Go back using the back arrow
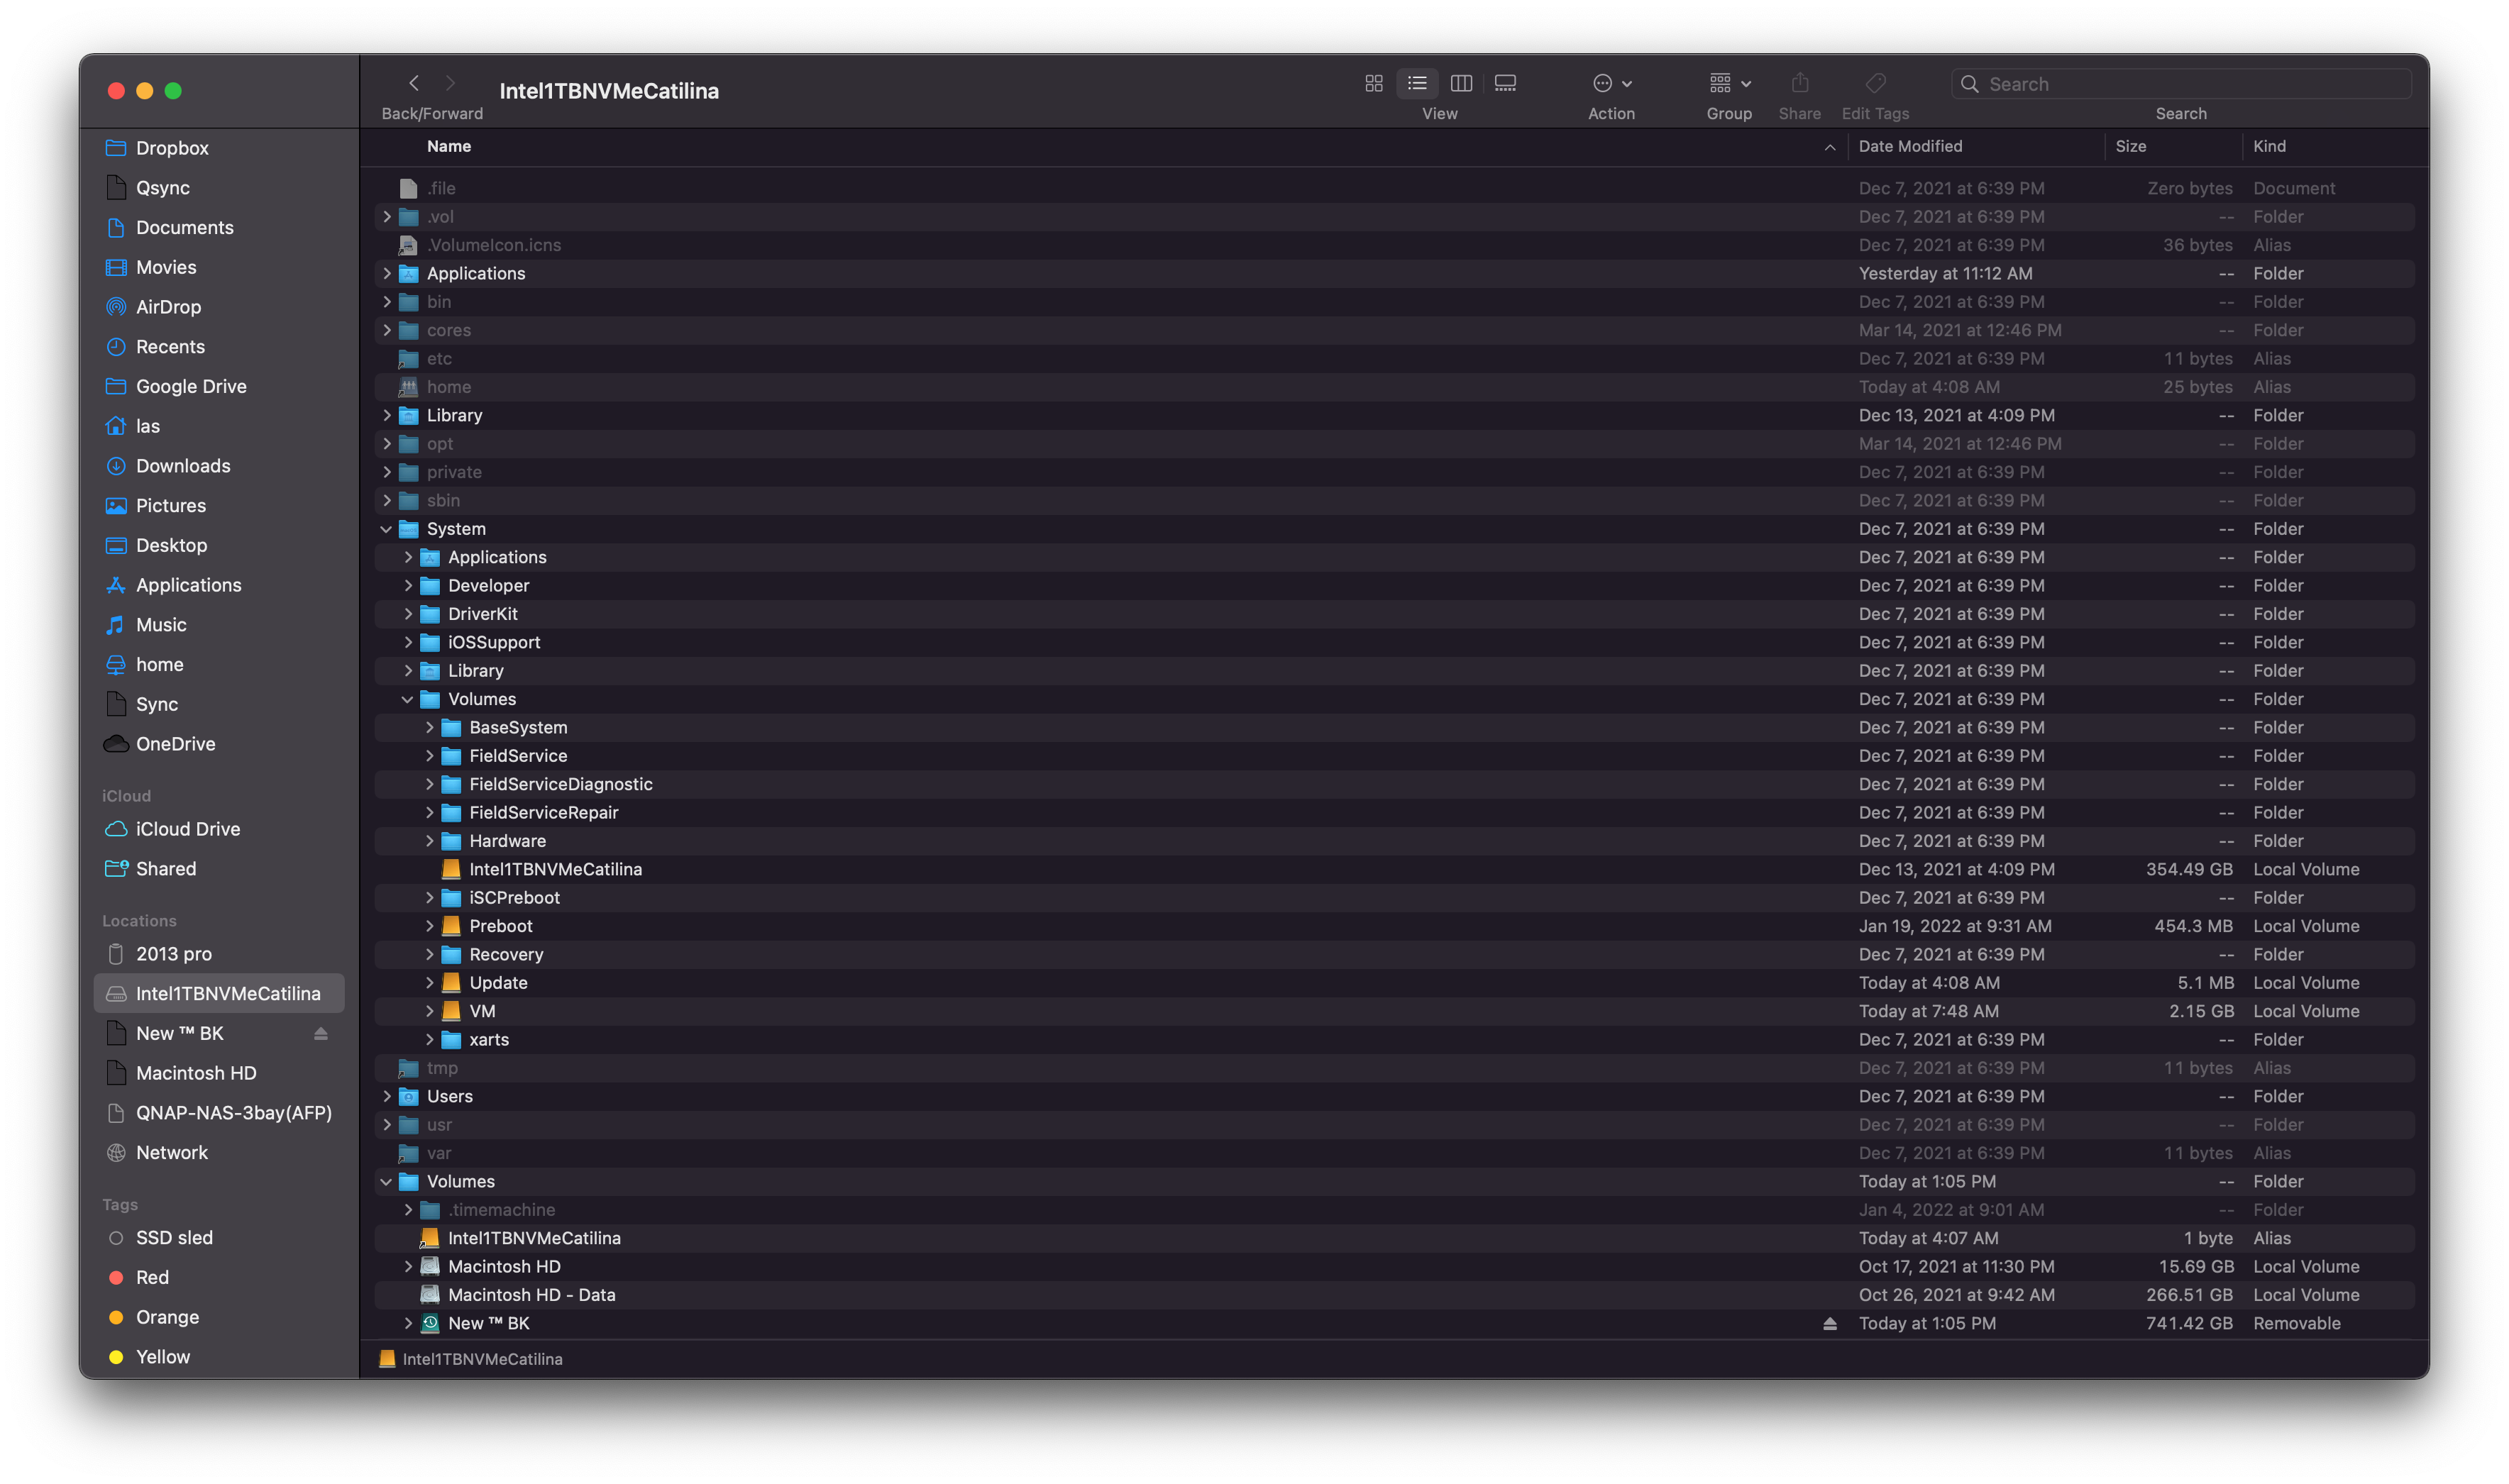 (x=414, y=83)
